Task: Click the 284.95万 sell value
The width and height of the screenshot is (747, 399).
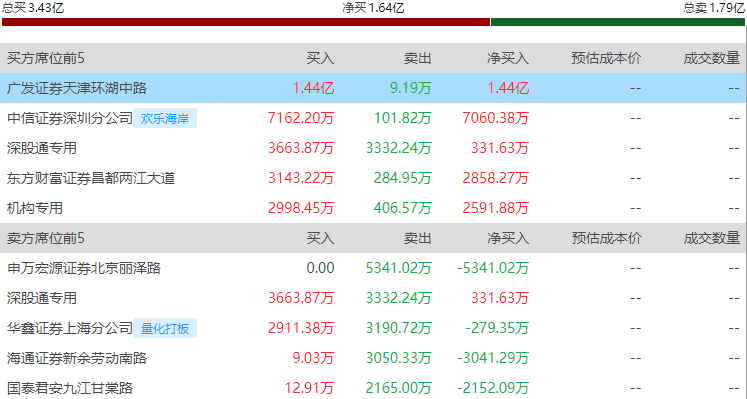Action: point(403,178)
